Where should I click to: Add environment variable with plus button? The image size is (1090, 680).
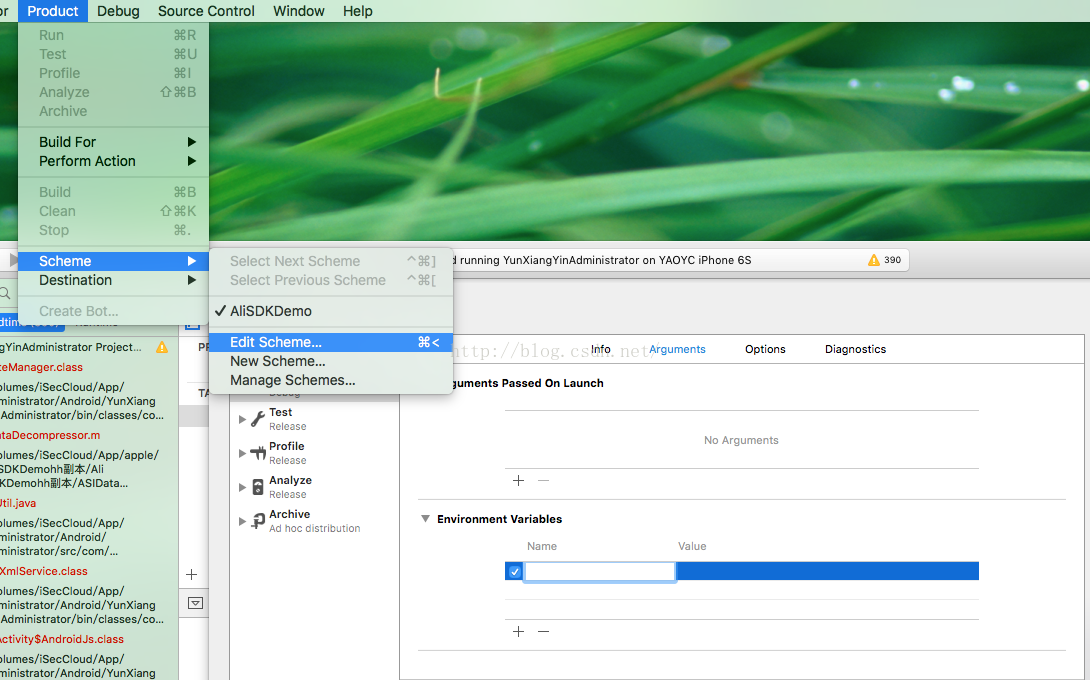click(519, 631)
